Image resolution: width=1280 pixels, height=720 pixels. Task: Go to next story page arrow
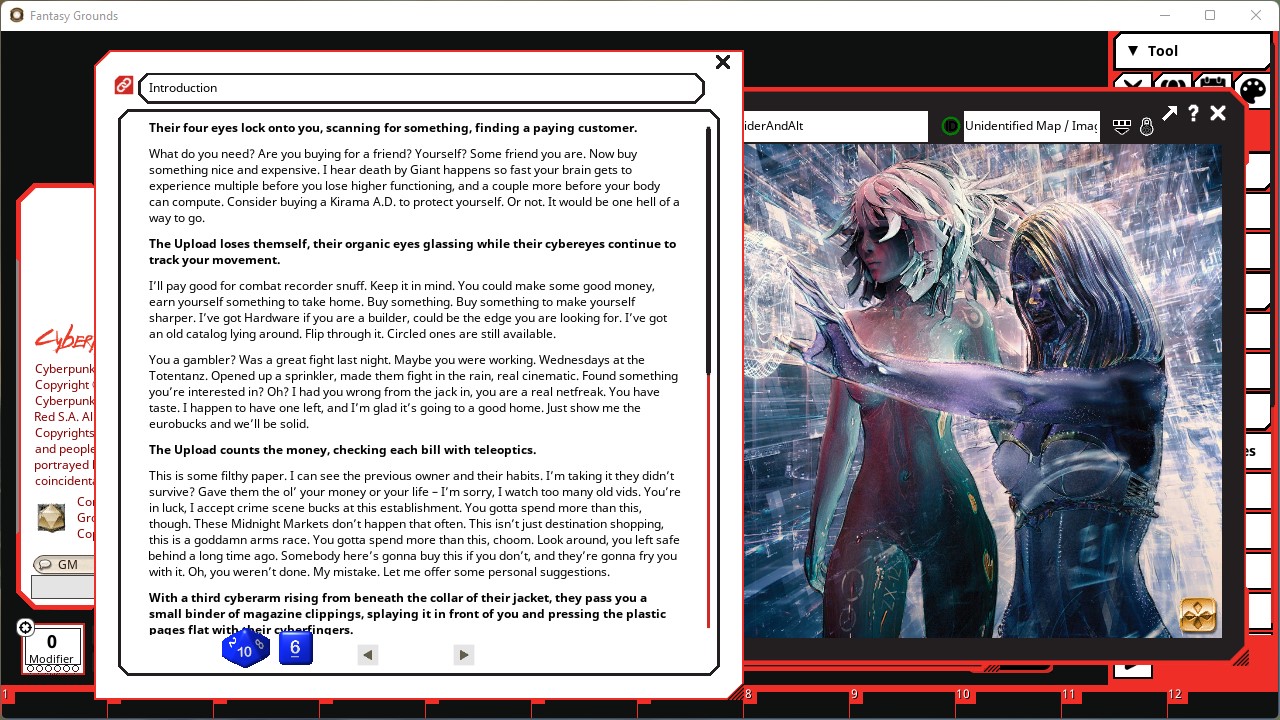tap(463, 655)
